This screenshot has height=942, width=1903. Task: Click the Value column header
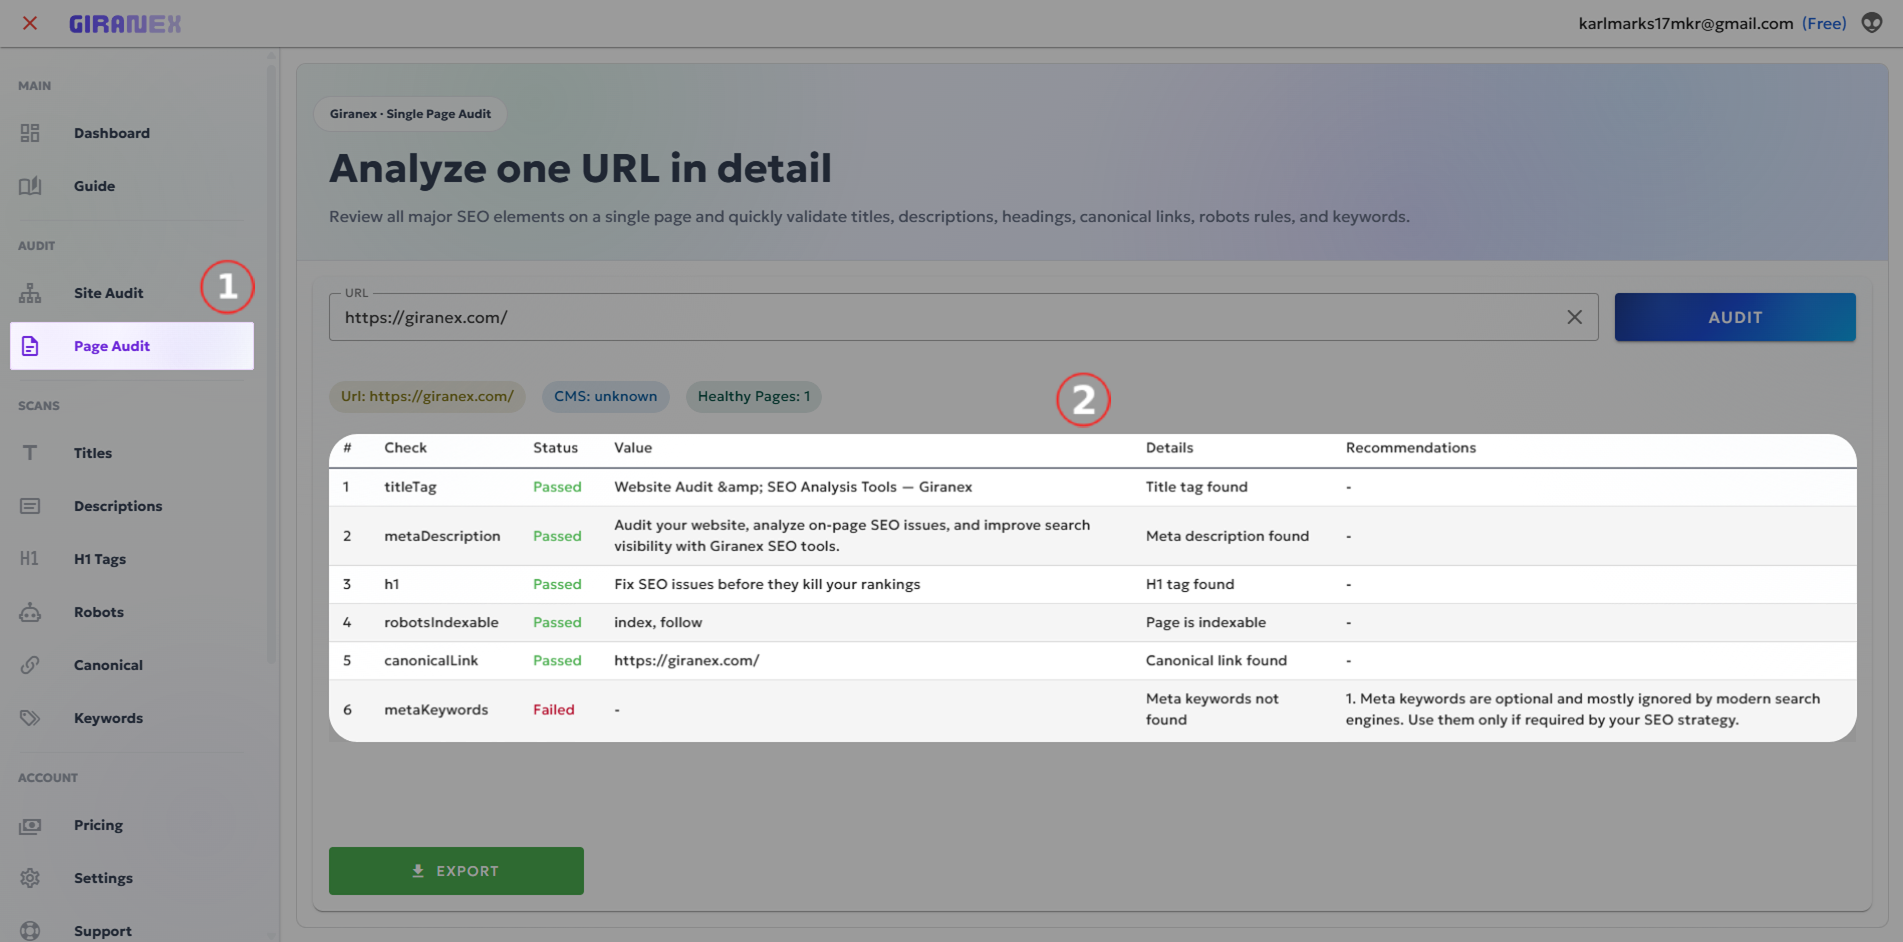point(633,448)
